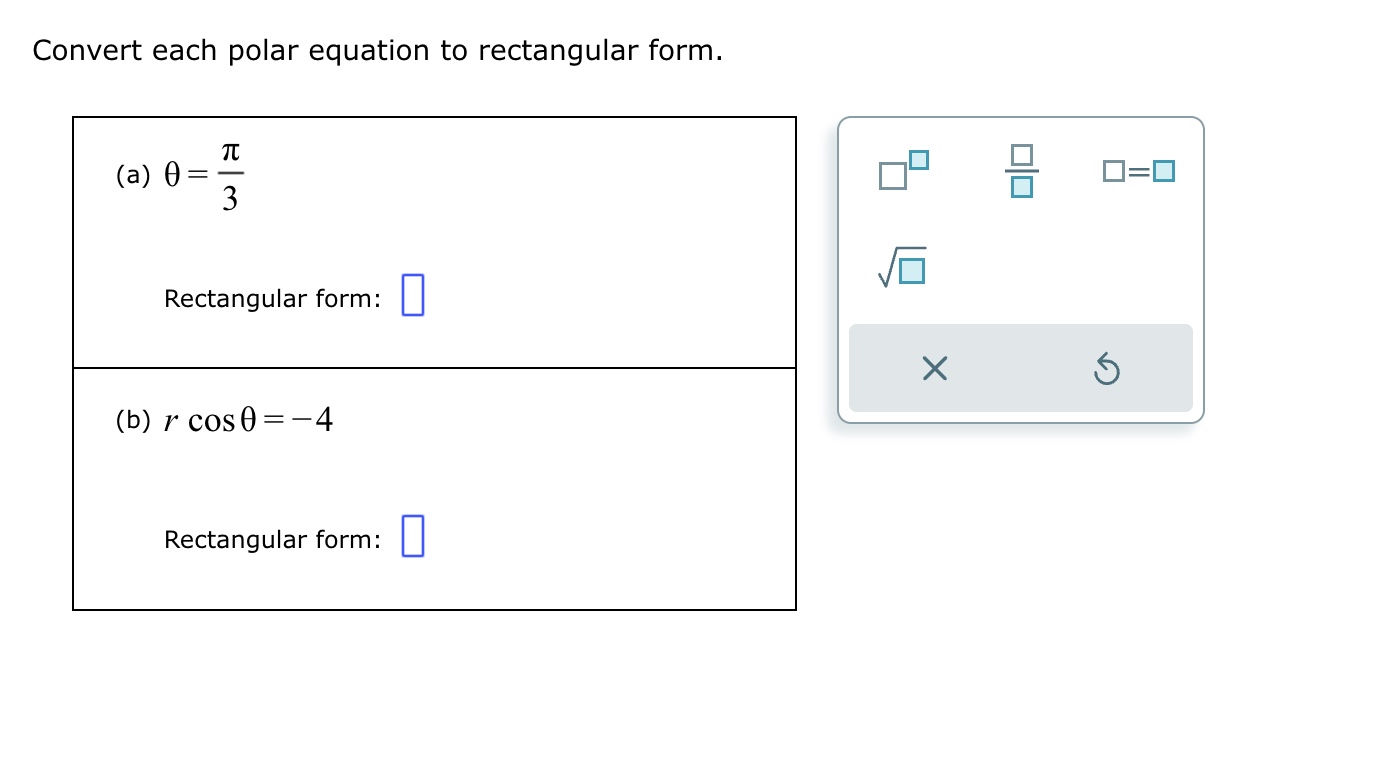Click the rectangular form answer box for part (b)
This screenshot has height=766, width=1376.
pos(412,536)
